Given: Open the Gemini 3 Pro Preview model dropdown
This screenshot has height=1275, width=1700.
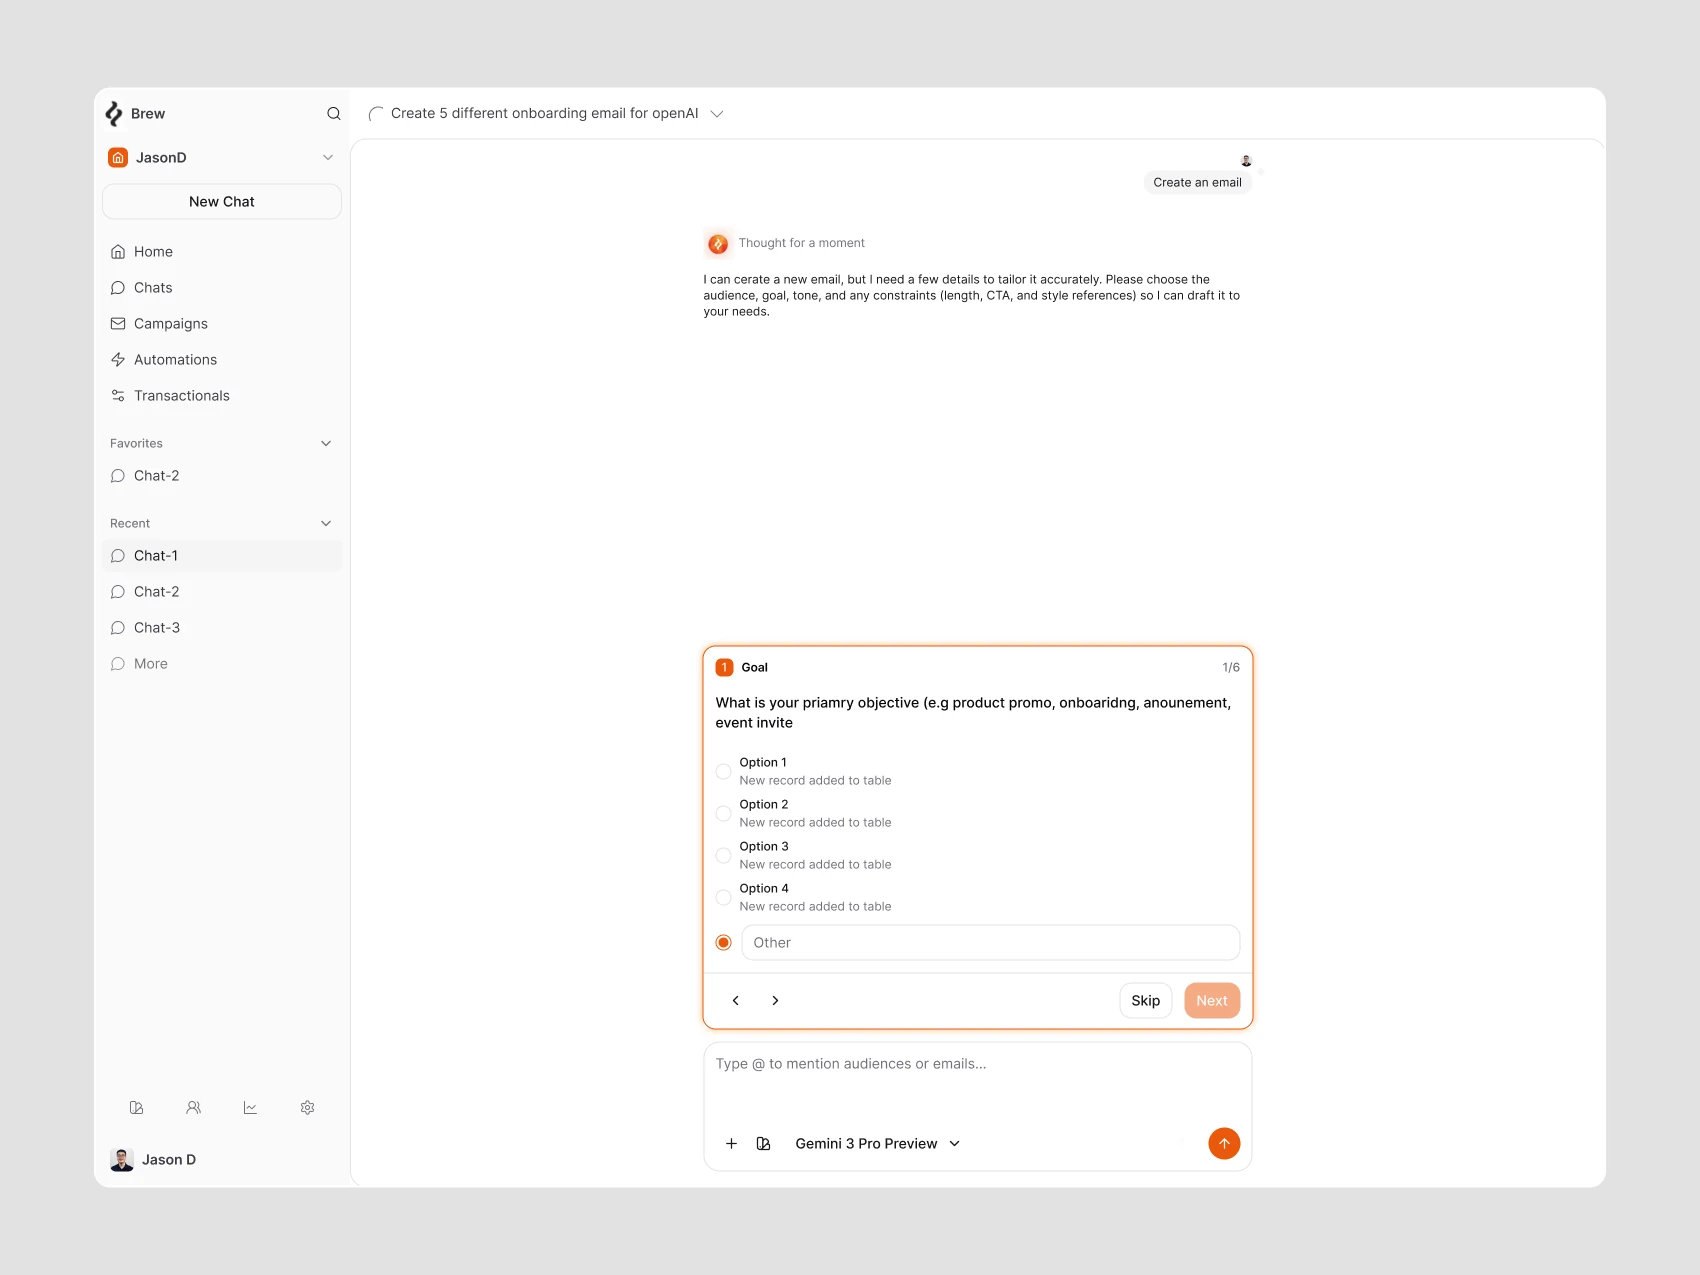Looking at the screenshot, I should (877, 1144).
